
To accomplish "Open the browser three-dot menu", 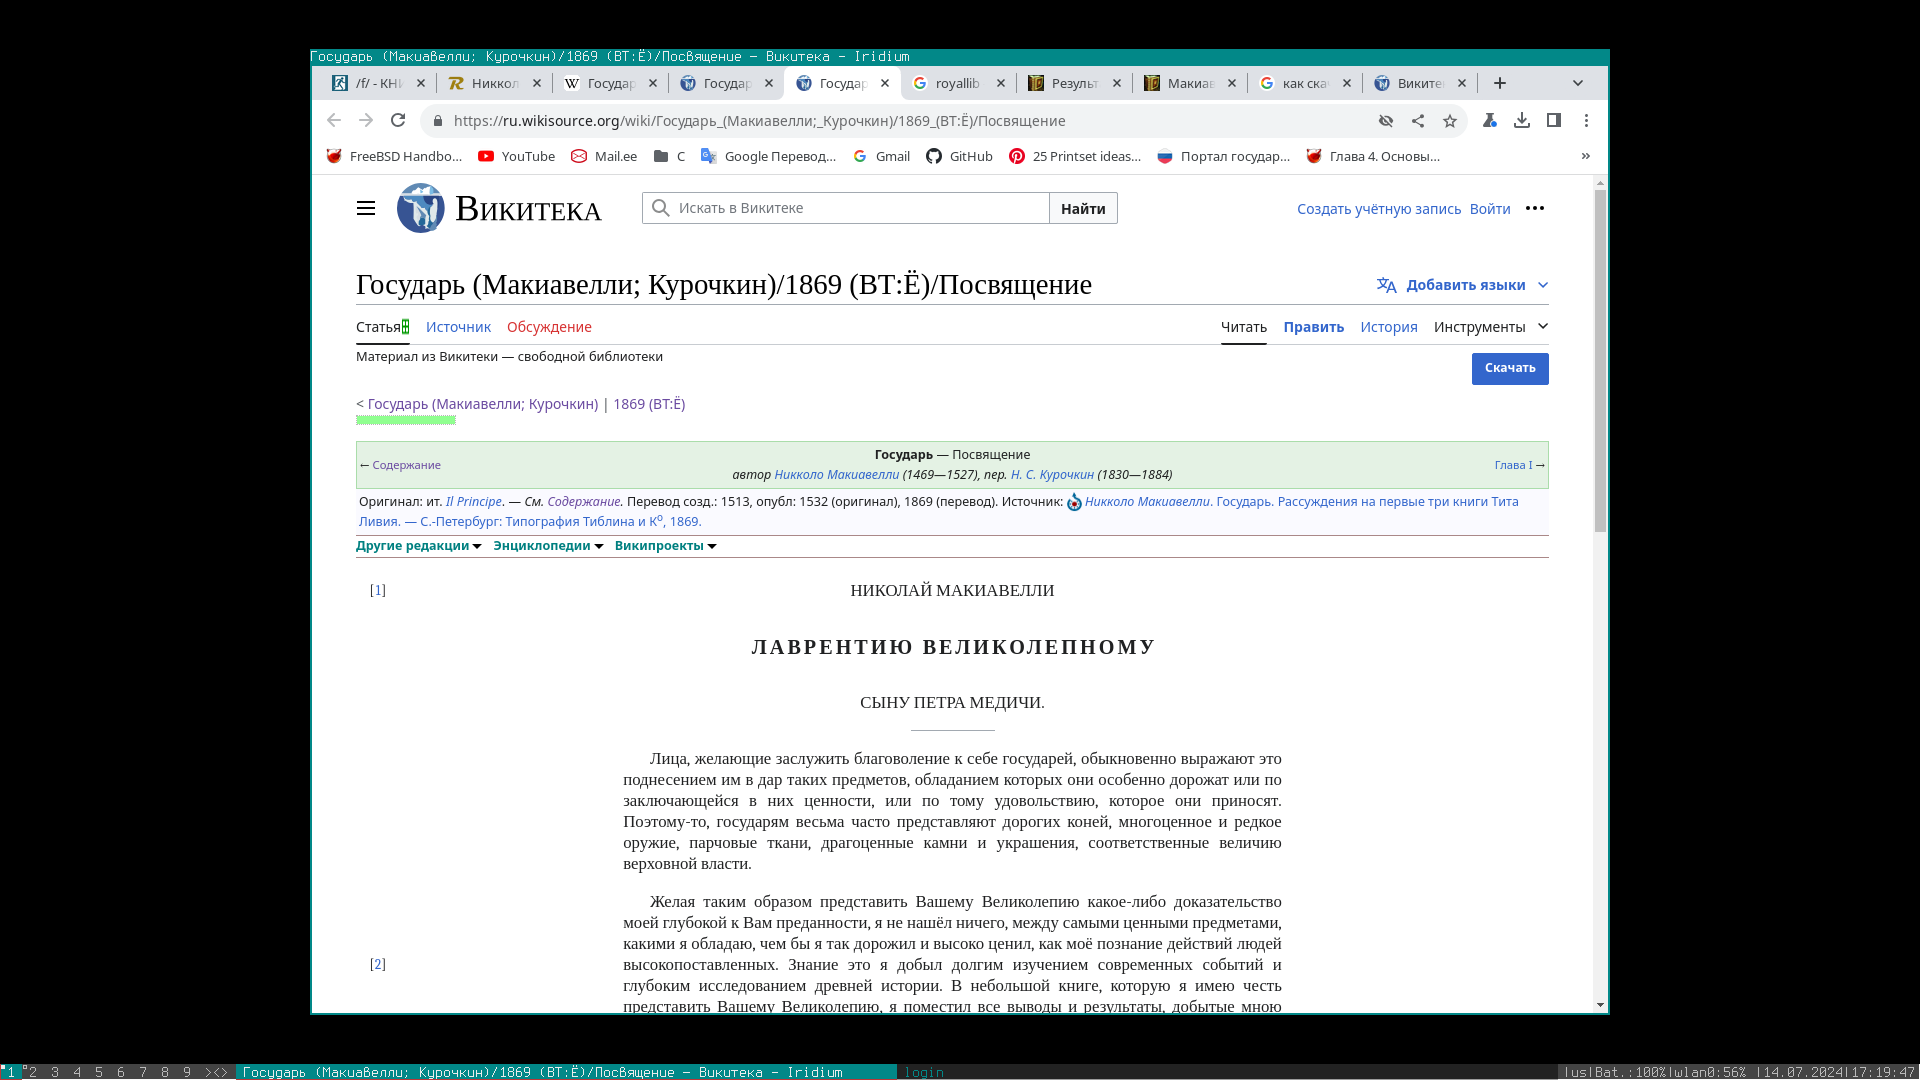I will 1586,120.
